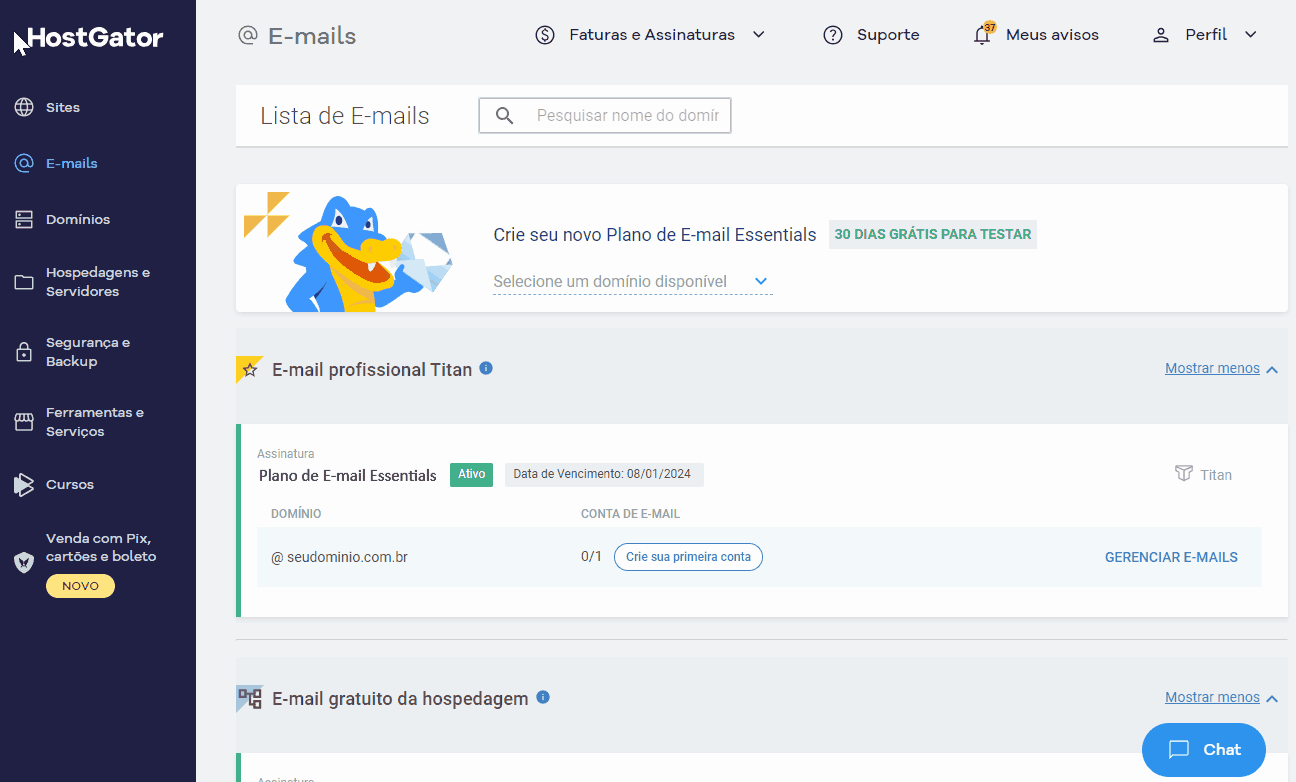Click the CONTA DE E-MAIL column header

tap(630, 514)
